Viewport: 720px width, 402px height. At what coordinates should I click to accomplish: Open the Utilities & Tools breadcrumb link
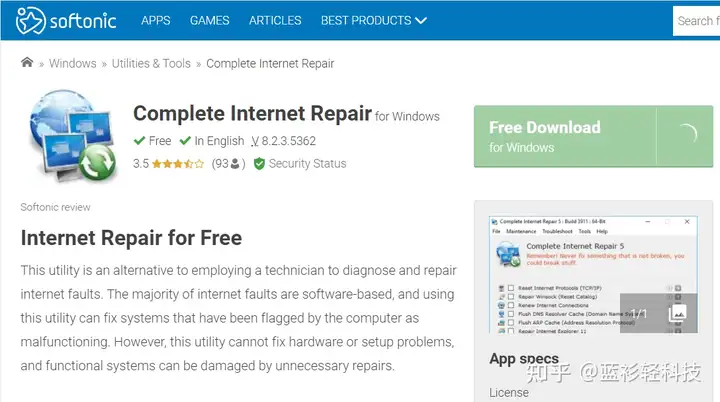pos(151,63)
